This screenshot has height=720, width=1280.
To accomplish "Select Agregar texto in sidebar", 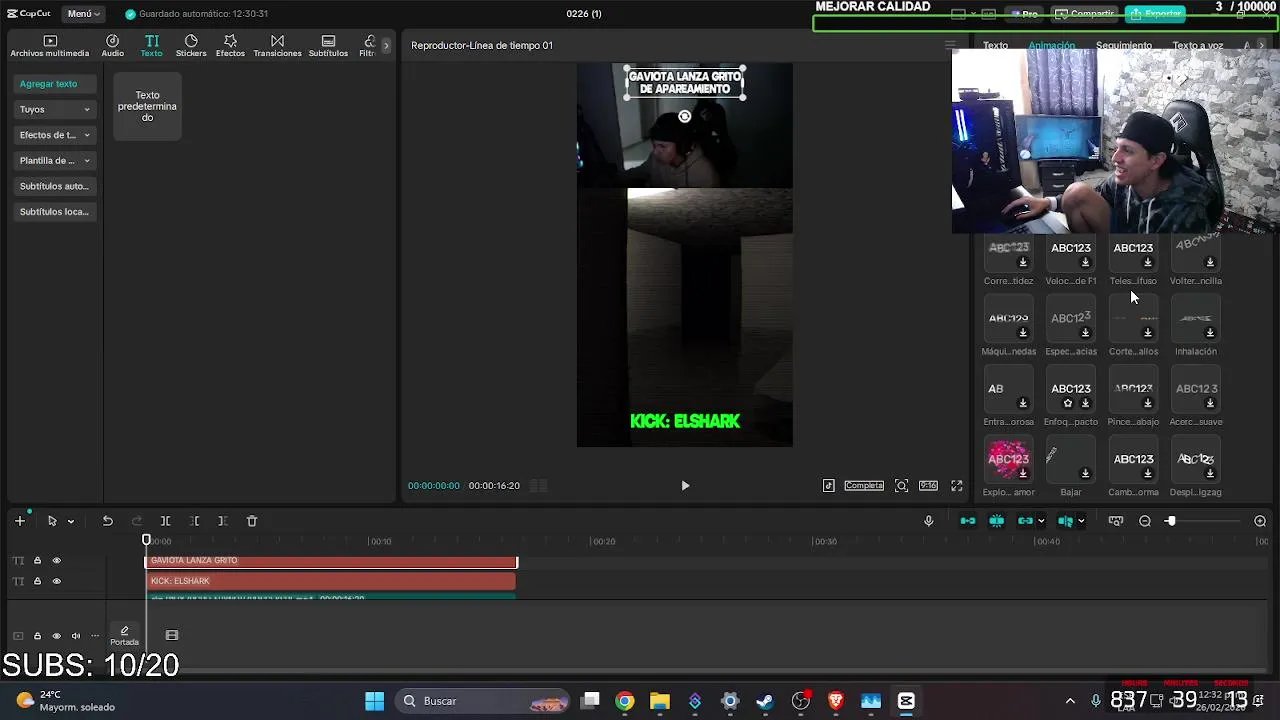I will click(x=55, y=84).
